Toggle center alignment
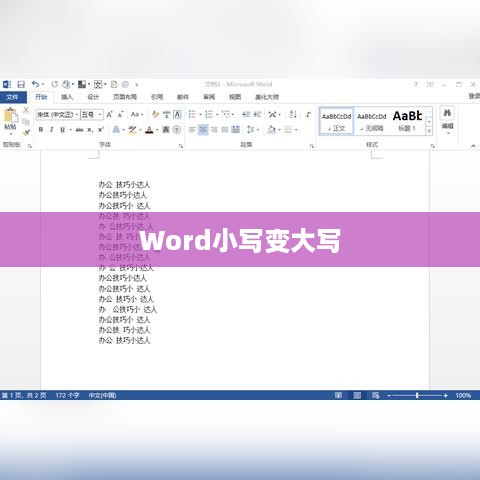Image resolution: width=480 pixels, height=480 pixels. coord(203,130)
